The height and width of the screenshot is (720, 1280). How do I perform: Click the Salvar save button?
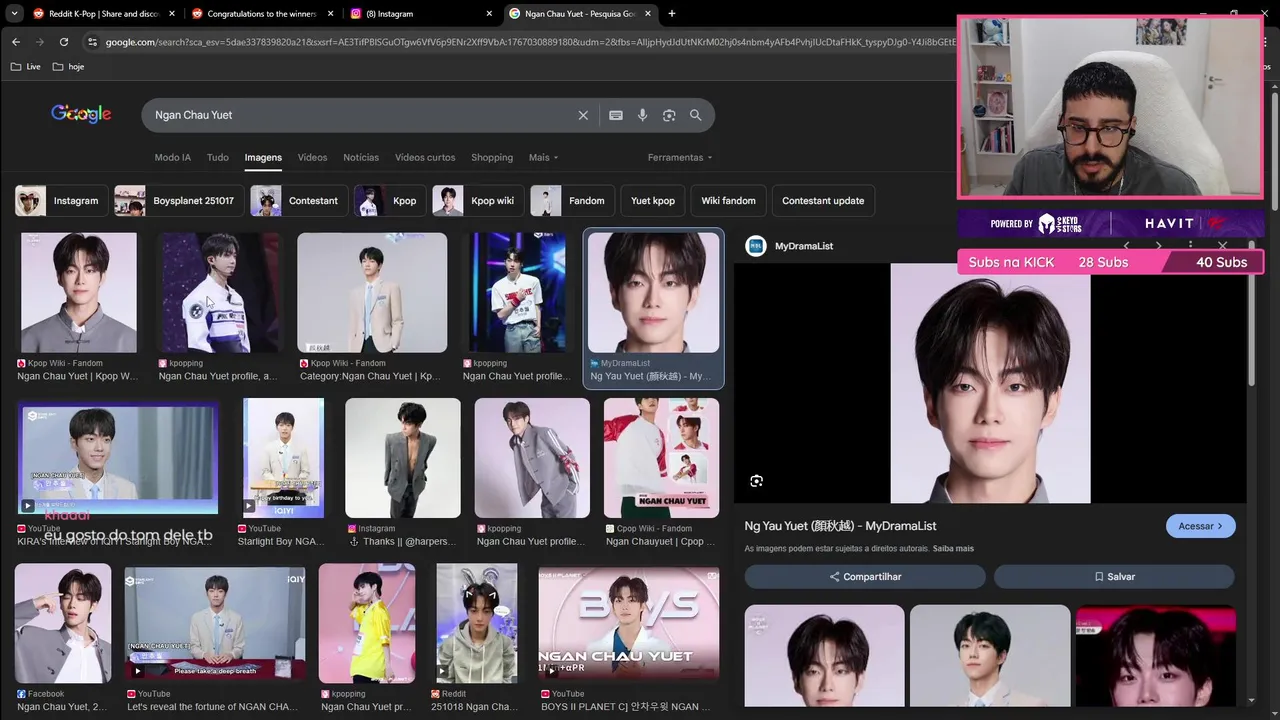1114,577
